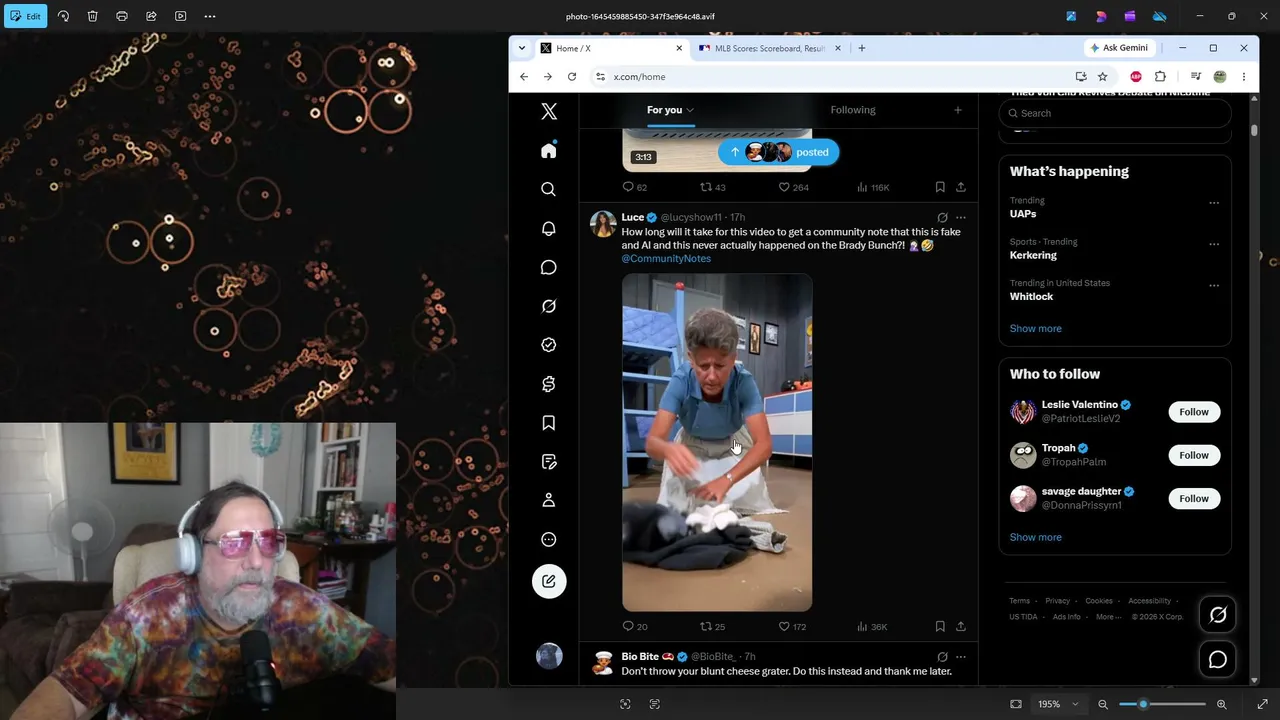Select the Home / X browser tab
Viewport: 1280px width, 720px height.
click(x=610, y=48)
